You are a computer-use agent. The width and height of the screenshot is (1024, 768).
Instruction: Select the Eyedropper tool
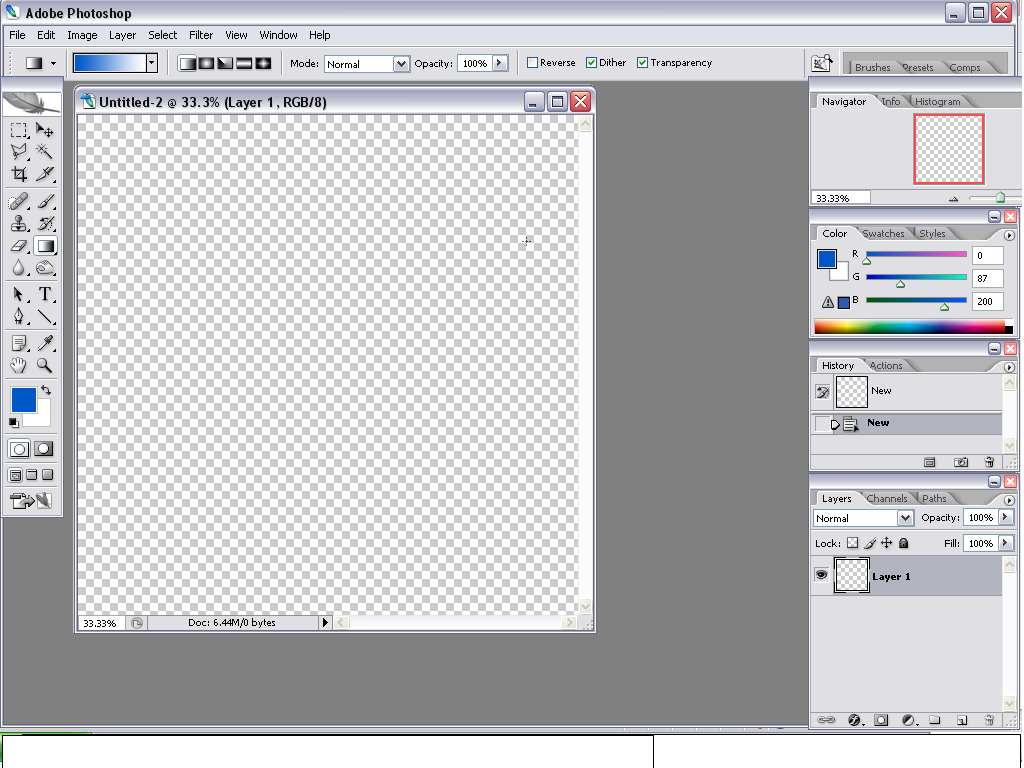pos(44,343)
